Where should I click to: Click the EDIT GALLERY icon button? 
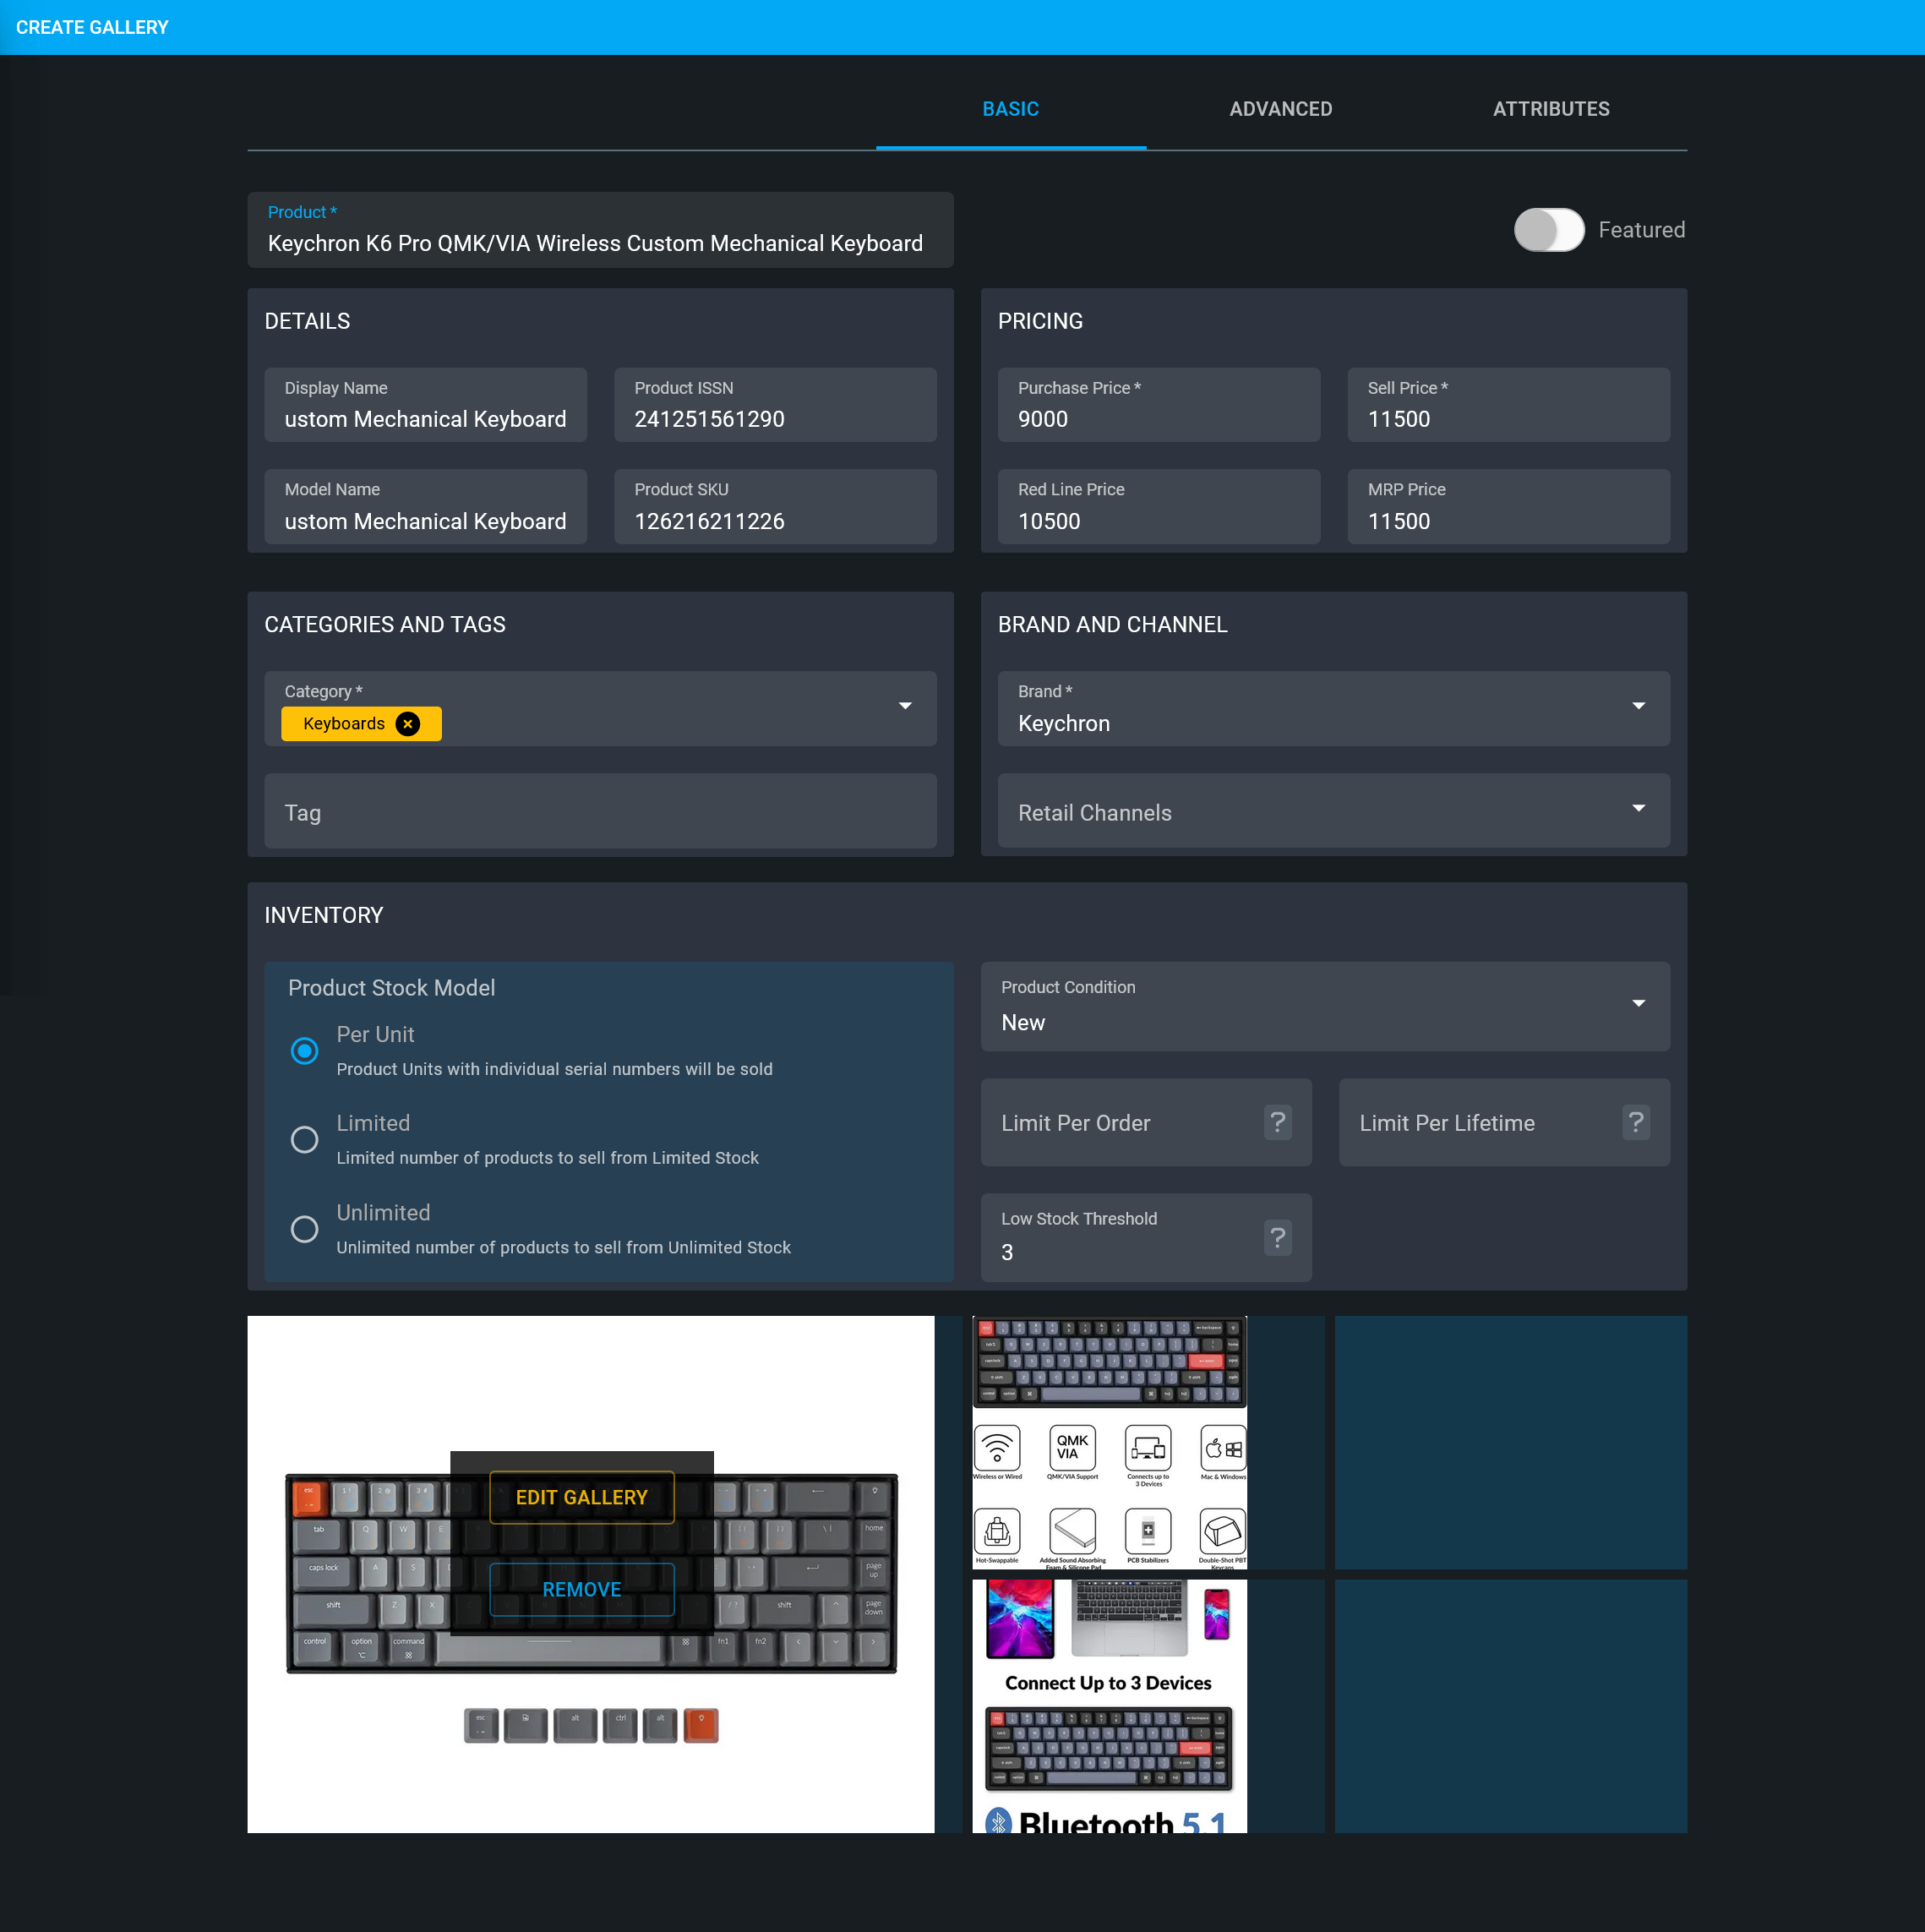(x=581, y=1495)
